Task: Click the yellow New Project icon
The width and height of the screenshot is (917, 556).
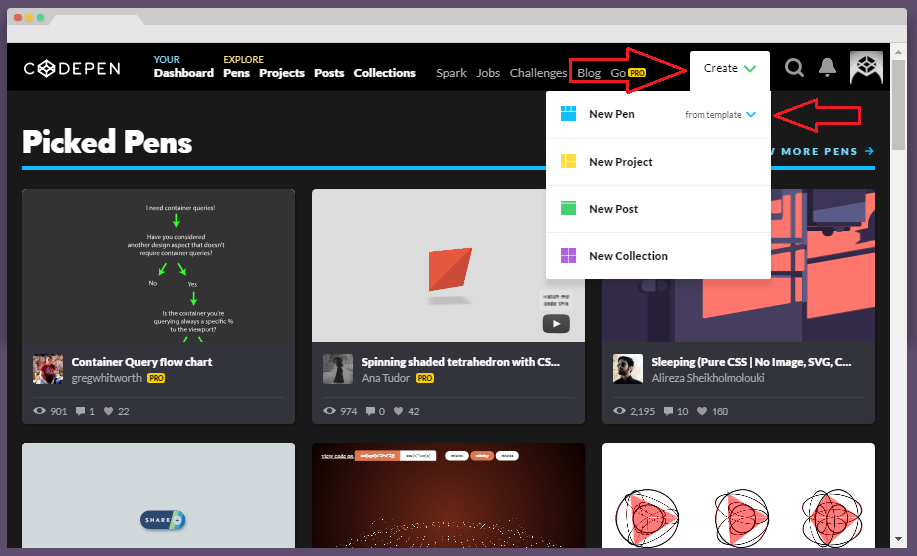Action: (x=568, y=161)
